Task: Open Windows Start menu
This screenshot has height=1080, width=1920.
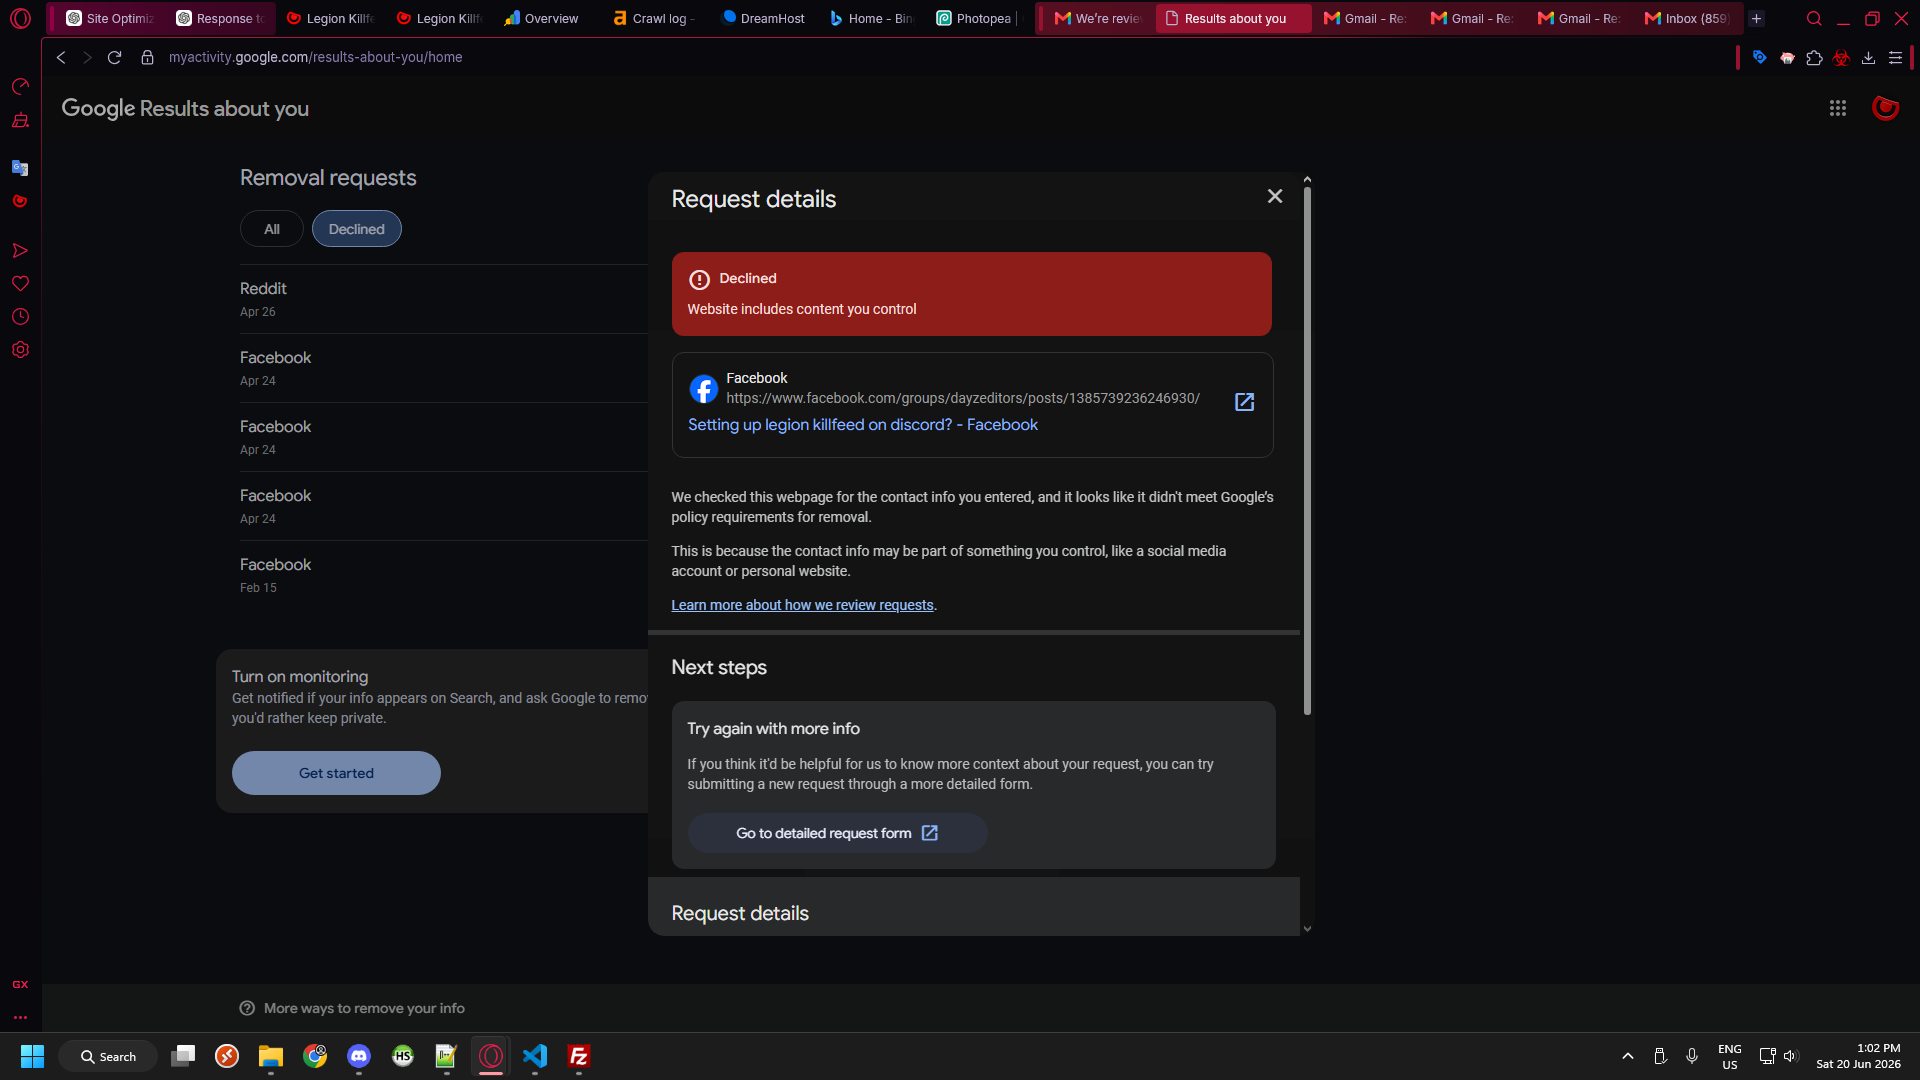Action: coord(32,1056)
